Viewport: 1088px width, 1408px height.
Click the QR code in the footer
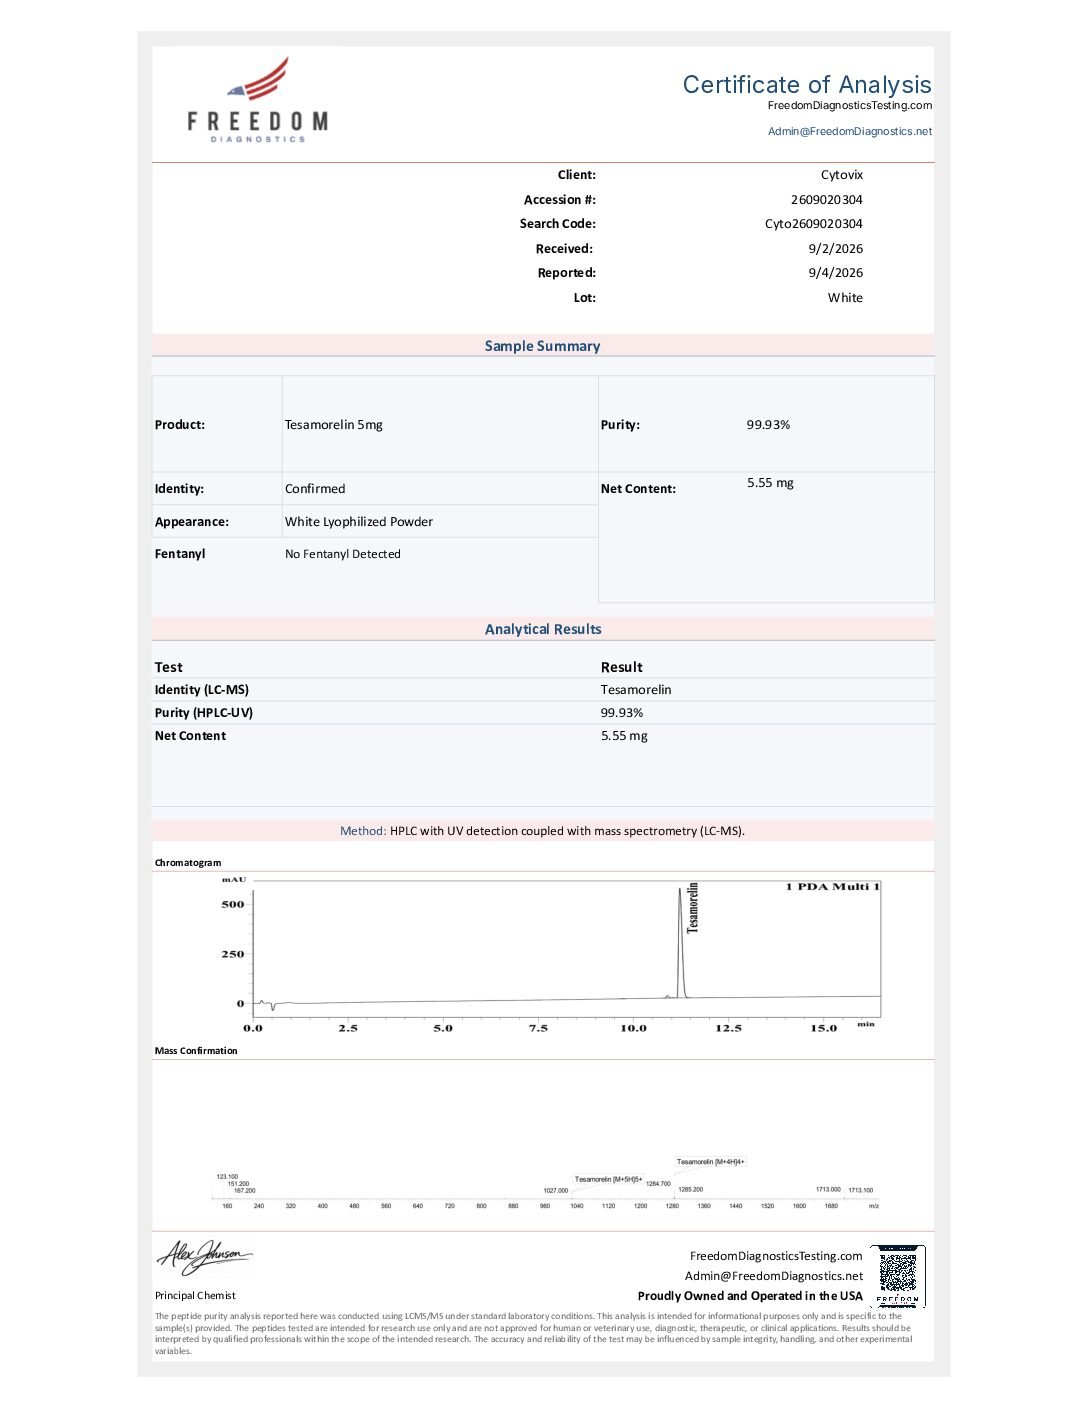click(898, 1275)
